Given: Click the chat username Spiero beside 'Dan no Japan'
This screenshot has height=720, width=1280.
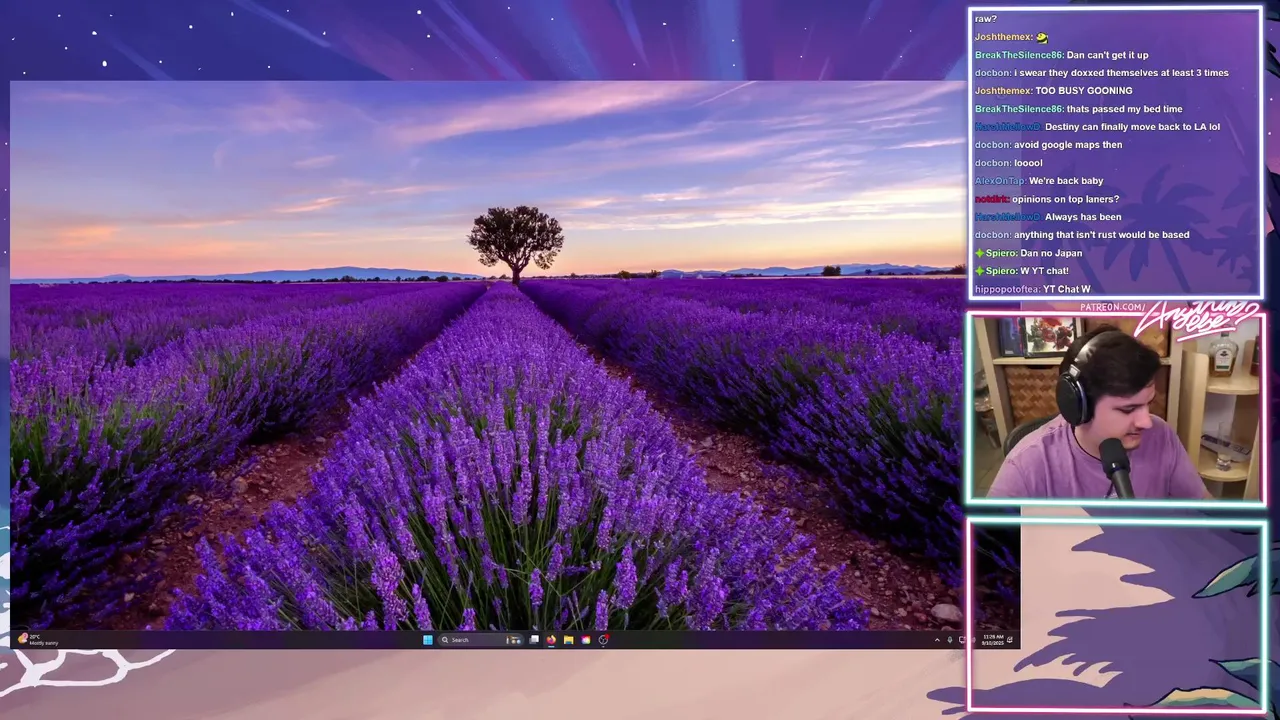Looking at the screenshot, I should pyautogui.click(x=1001, y=253).
